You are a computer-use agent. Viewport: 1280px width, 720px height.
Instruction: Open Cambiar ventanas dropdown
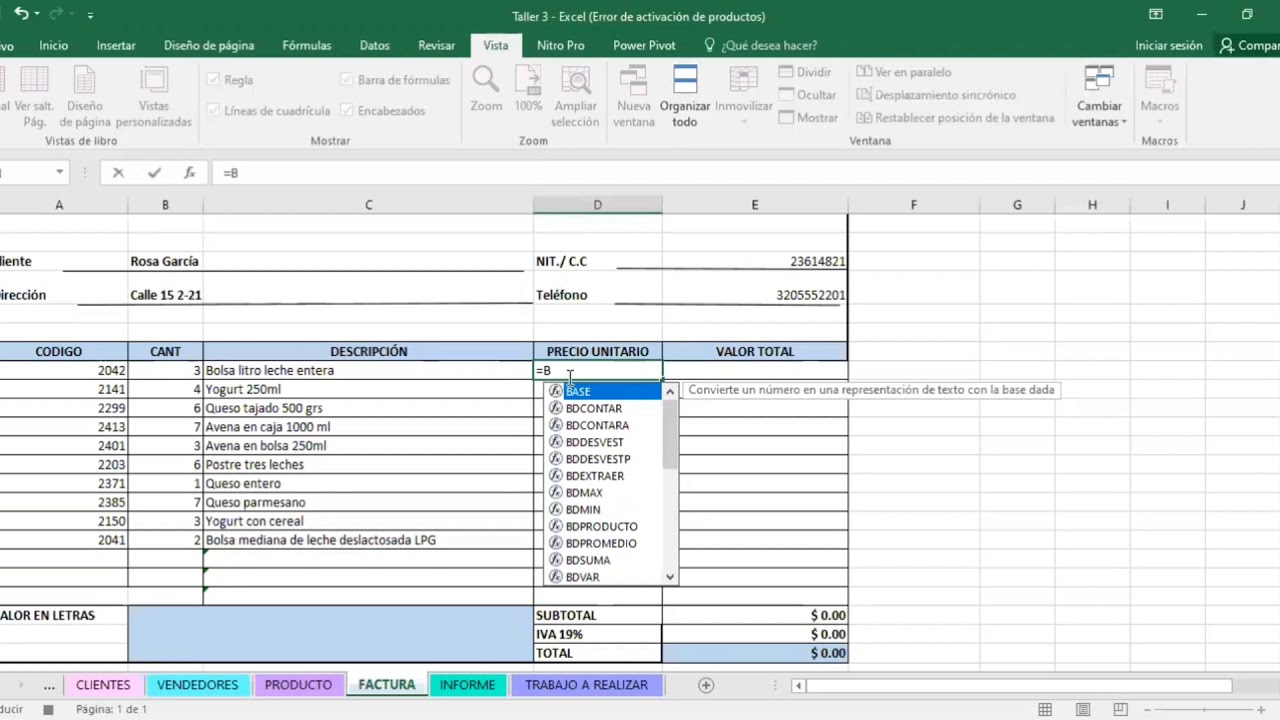1099,96
